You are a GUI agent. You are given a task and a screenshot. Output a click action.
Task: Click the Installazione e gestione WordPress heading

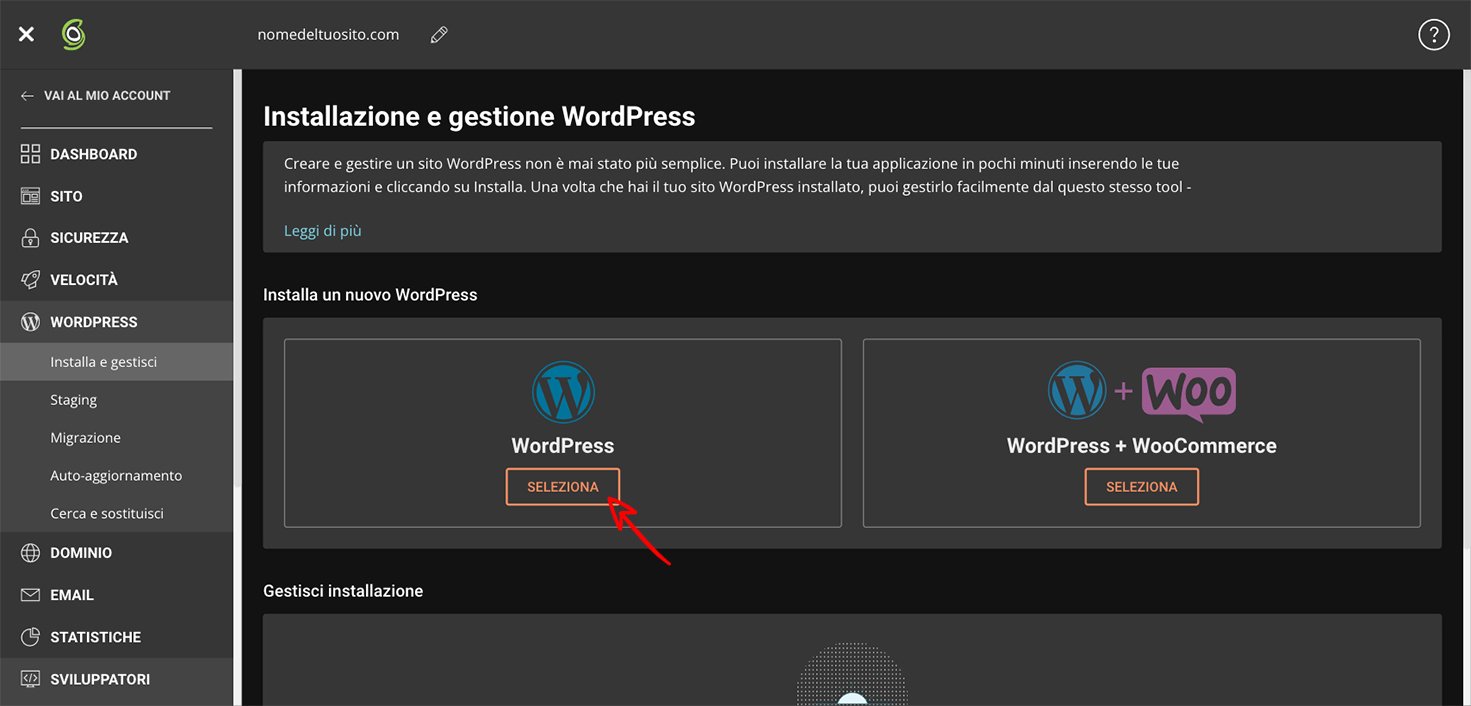click(x=479, y=116)
